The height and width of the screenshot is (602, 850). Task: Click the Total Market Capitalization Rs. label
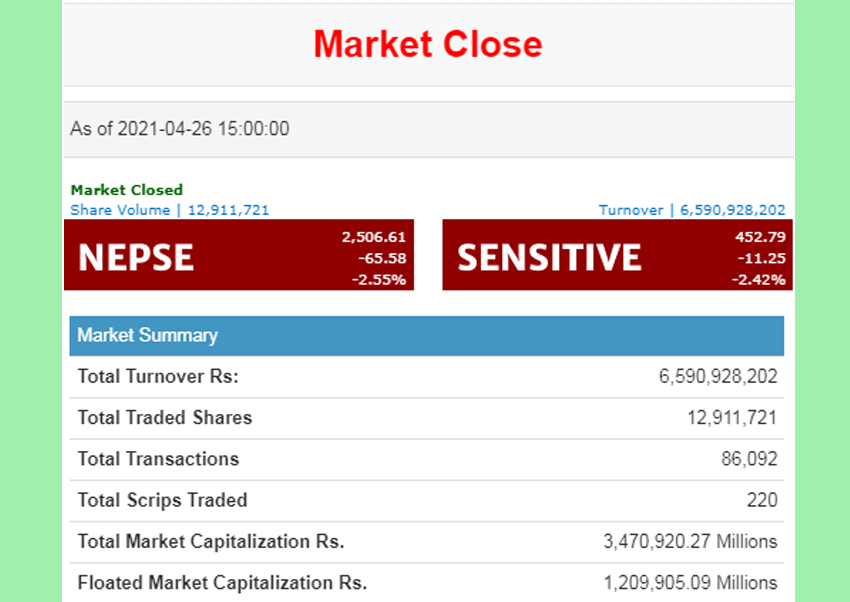(x=211, y=541)
